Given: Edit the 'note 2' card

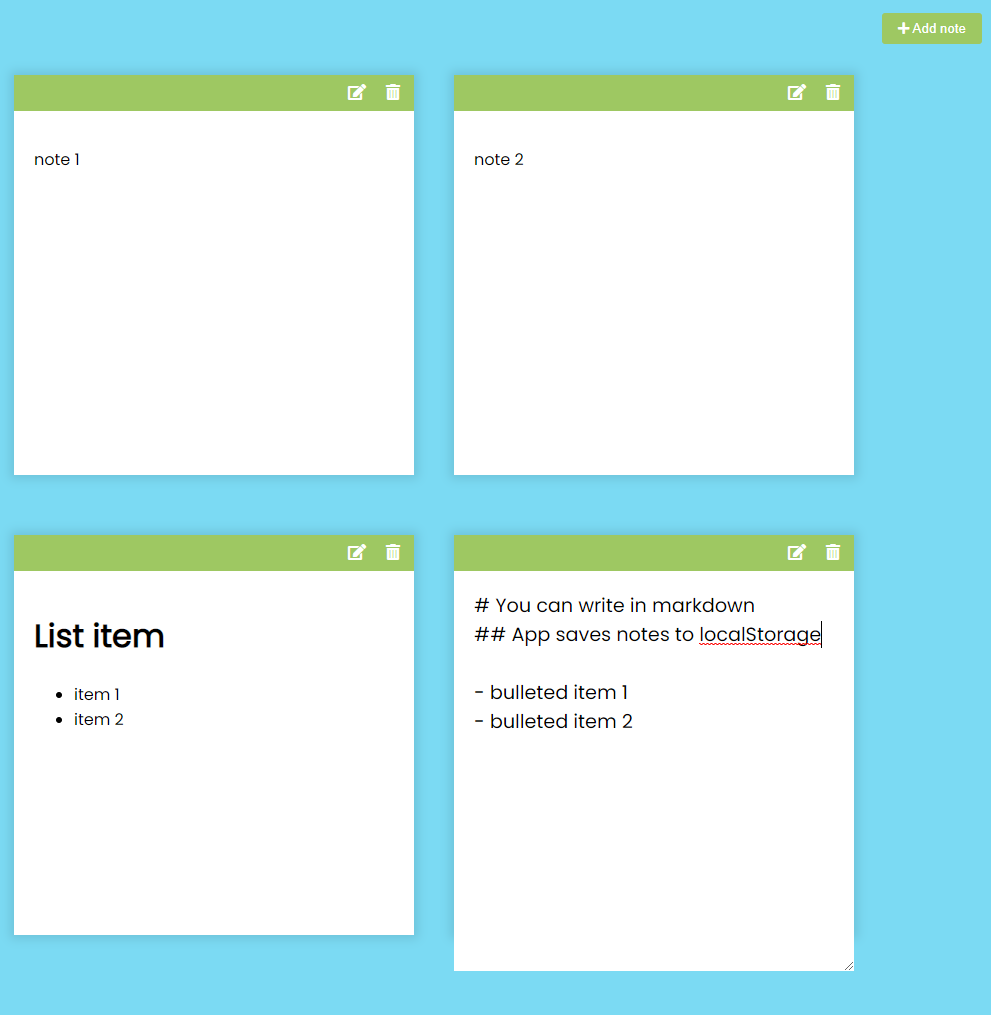Looking at the screenshot, I should 797,93.
